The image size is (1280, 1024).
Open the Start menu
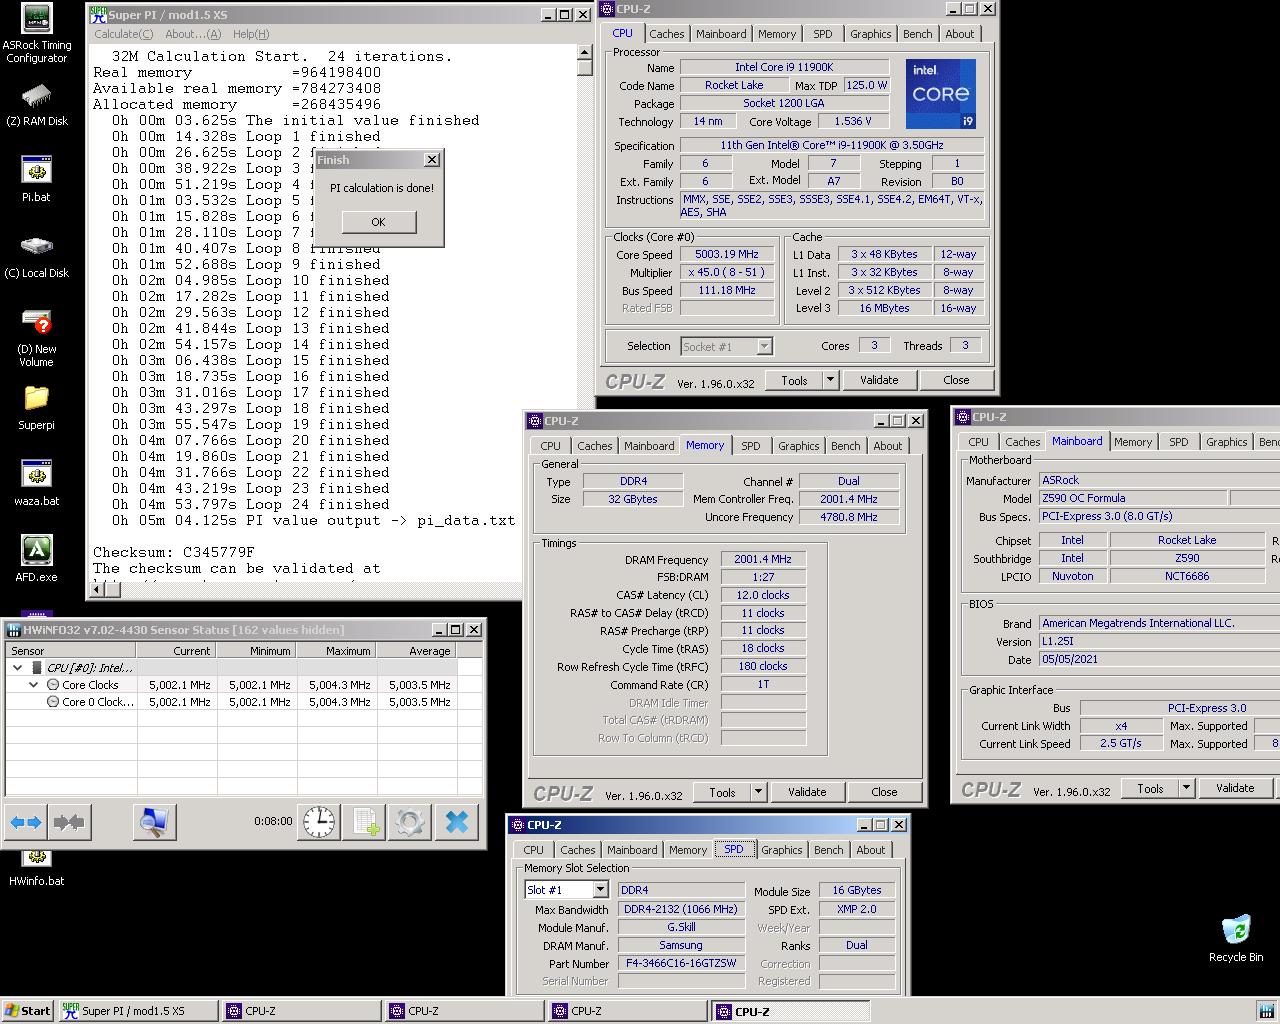(28, 1011)
